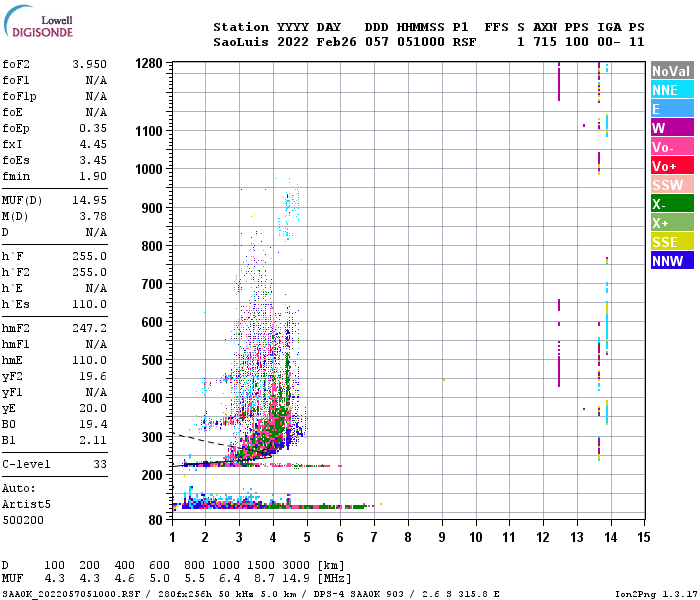
Task: Click the Lowell Digisonde logo
Action: coord(38,21)
